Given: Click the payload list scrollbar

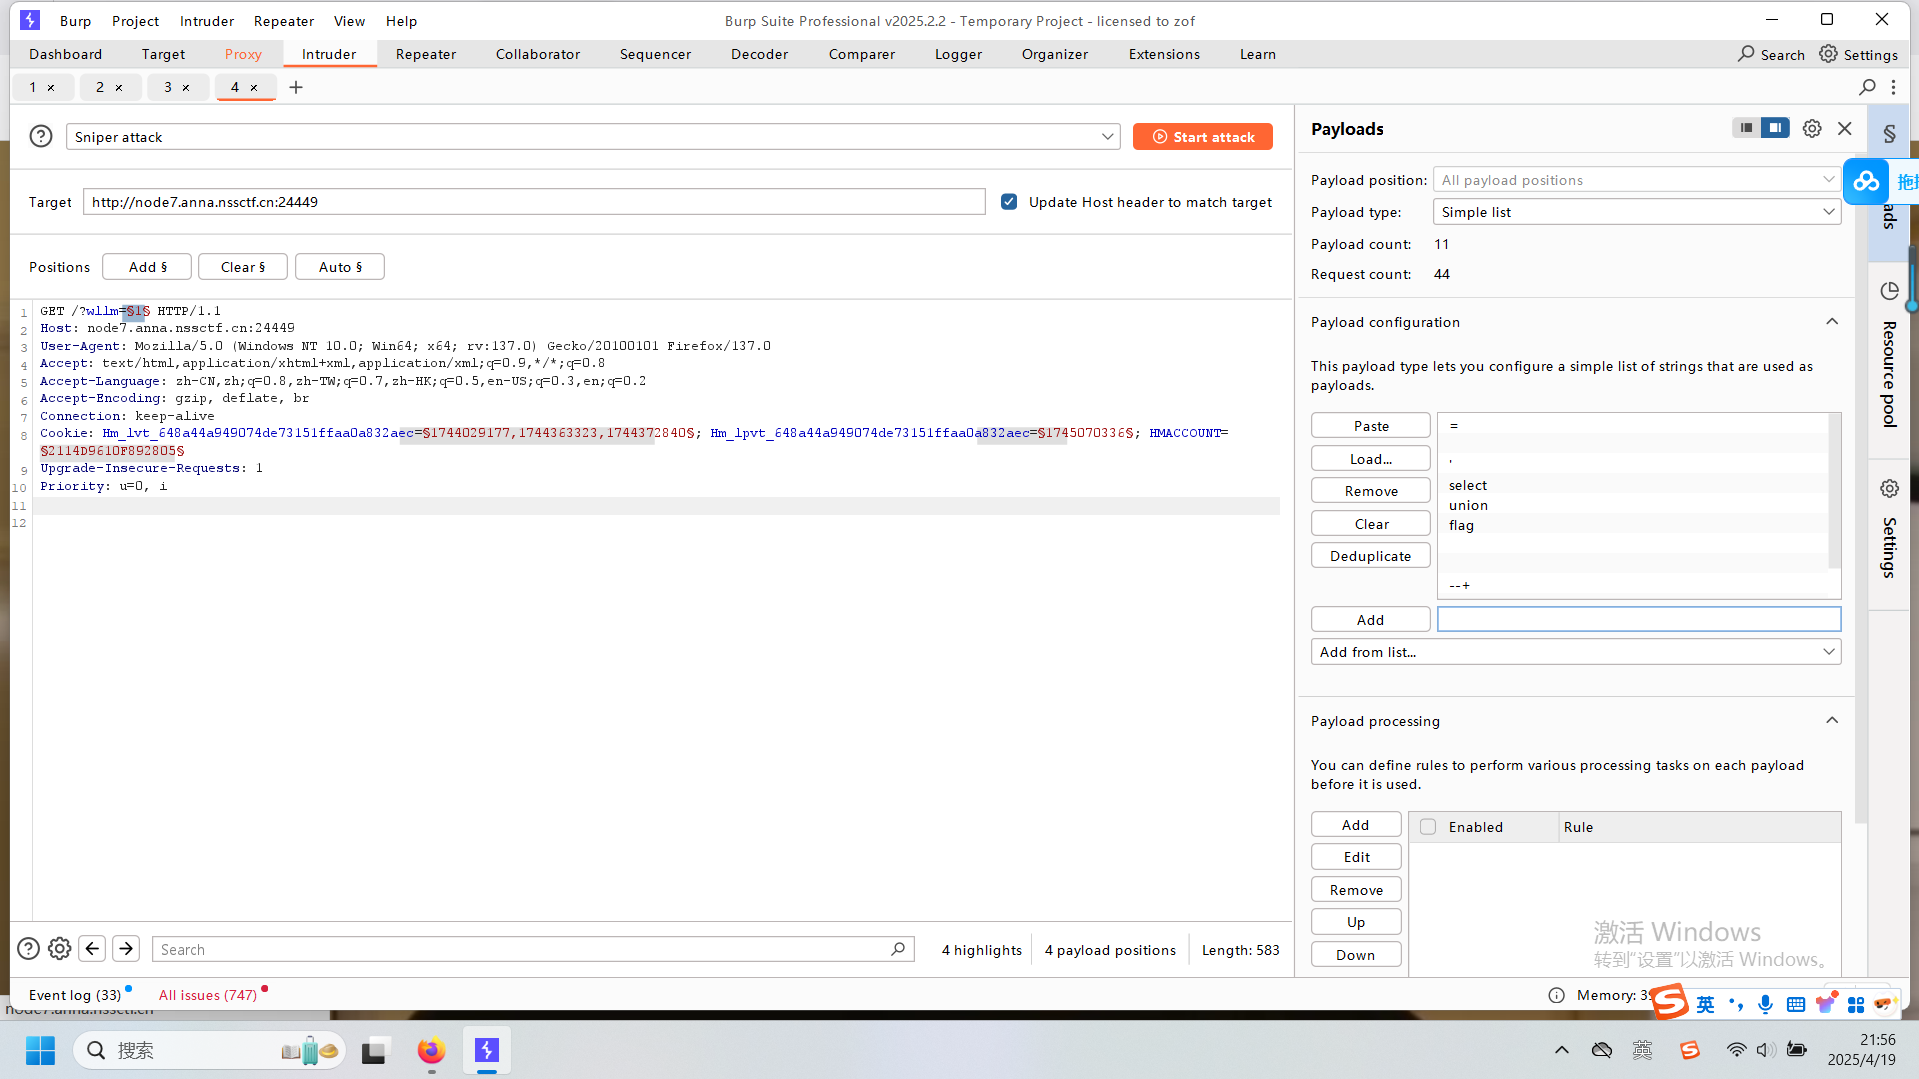Looking at the screenshot, I should (x=1834, y=490).
